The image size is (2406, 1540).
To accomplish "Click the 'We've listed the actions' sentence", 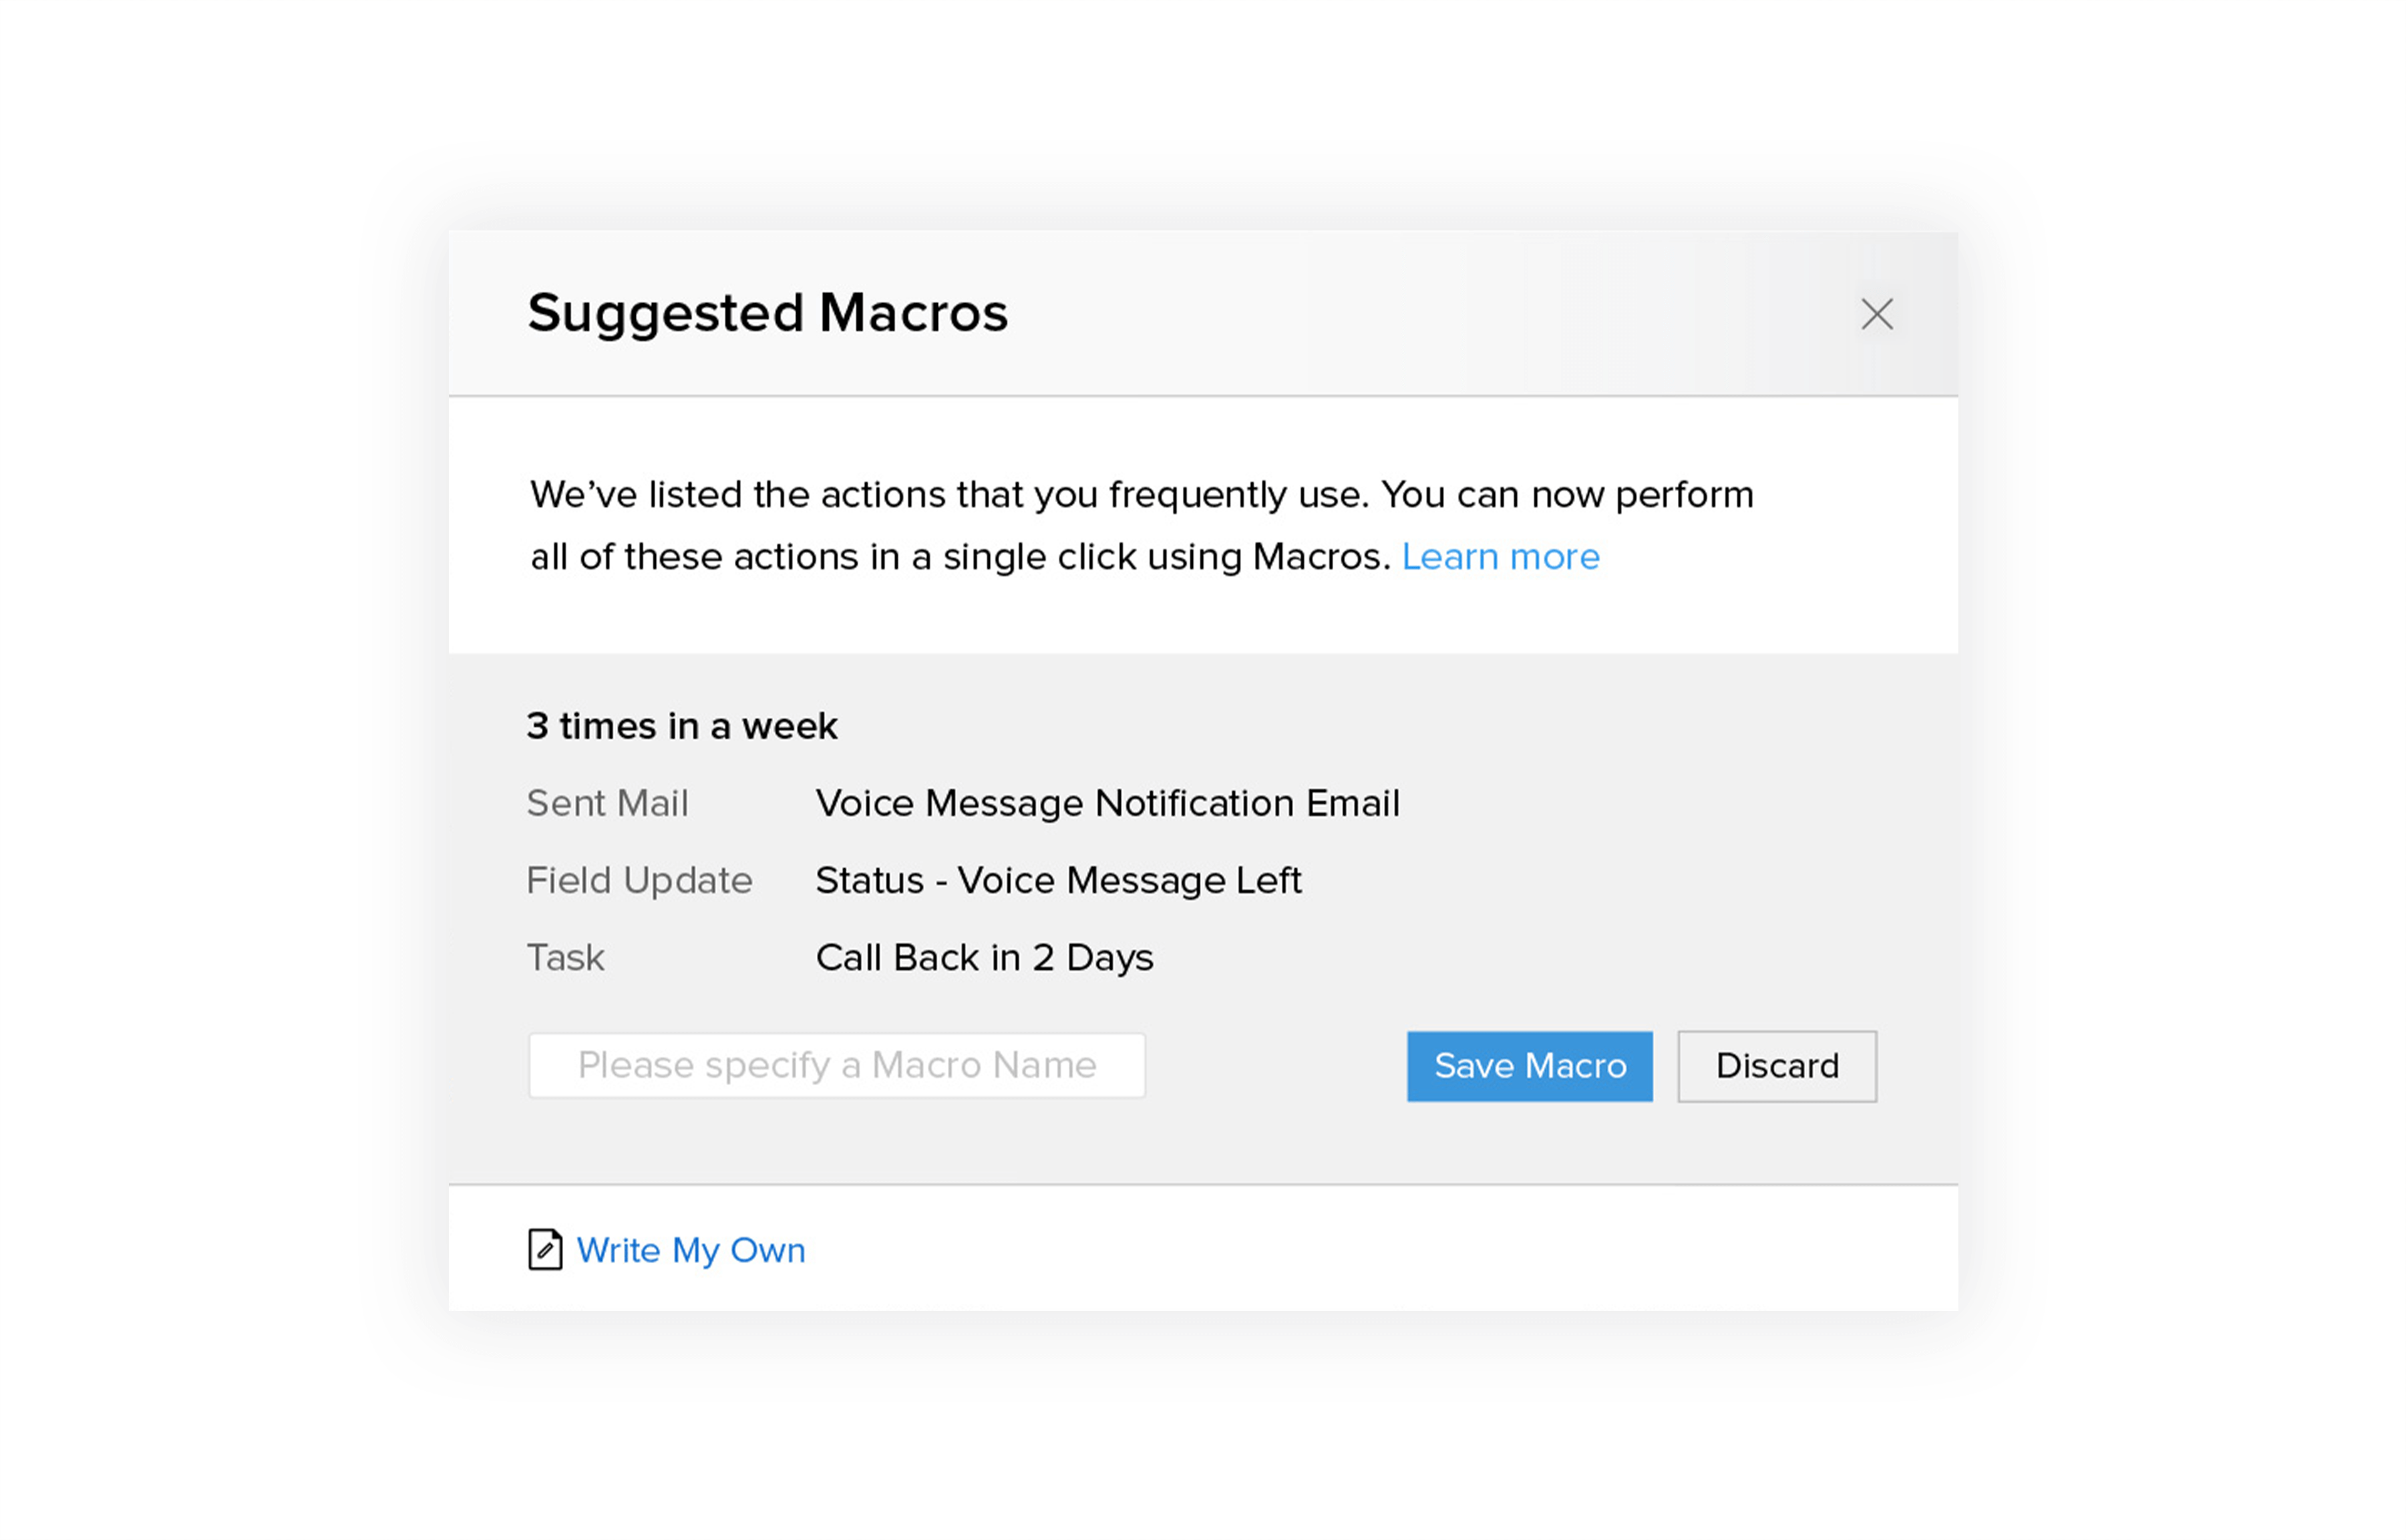I will (1141, 494).
